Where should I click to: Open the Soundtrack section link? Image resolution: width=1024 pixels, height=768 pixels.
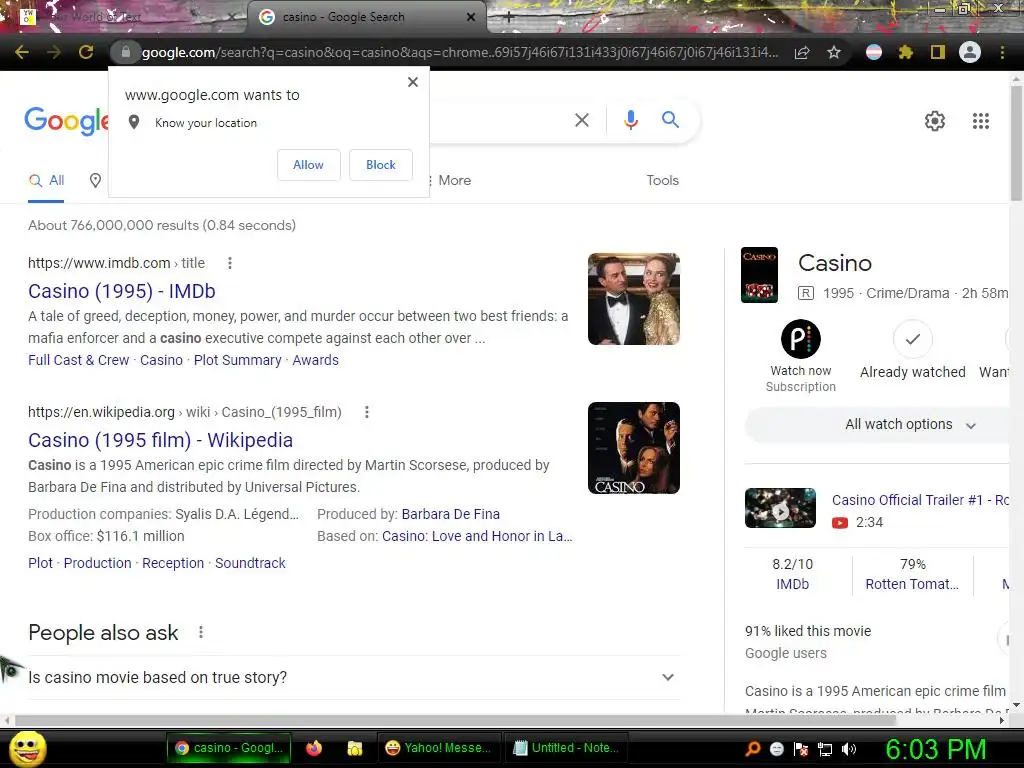(x=250, y=563)
